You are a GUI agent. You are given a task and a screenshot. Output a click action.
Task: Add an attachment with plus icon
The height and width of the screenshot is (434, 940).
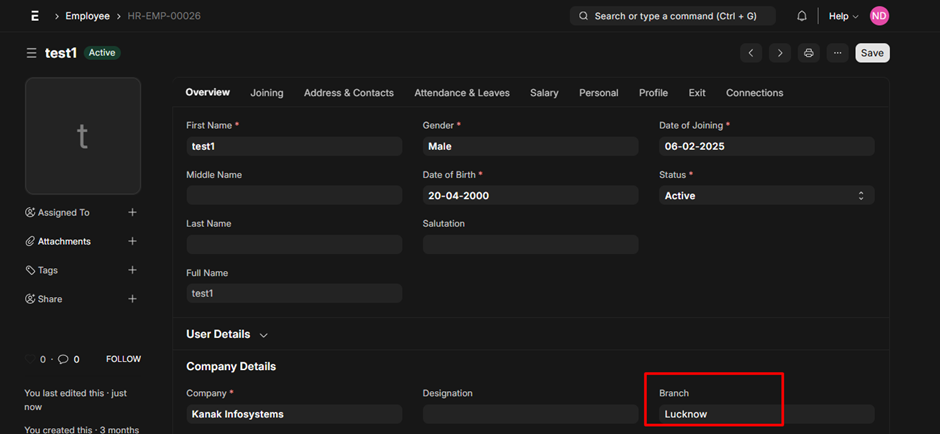(x=132, y=241)
